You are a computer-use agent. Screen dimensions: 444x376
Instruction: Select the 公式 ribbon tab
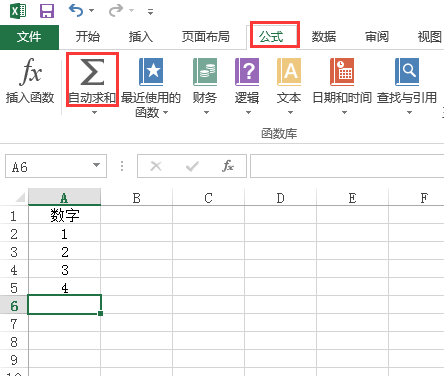(x=271, y=37)
